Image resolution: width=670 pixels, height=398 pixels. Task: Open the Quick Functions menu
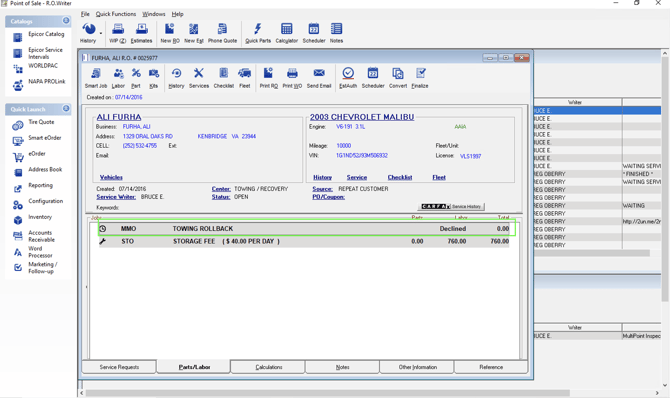click(x=116, y=14)
